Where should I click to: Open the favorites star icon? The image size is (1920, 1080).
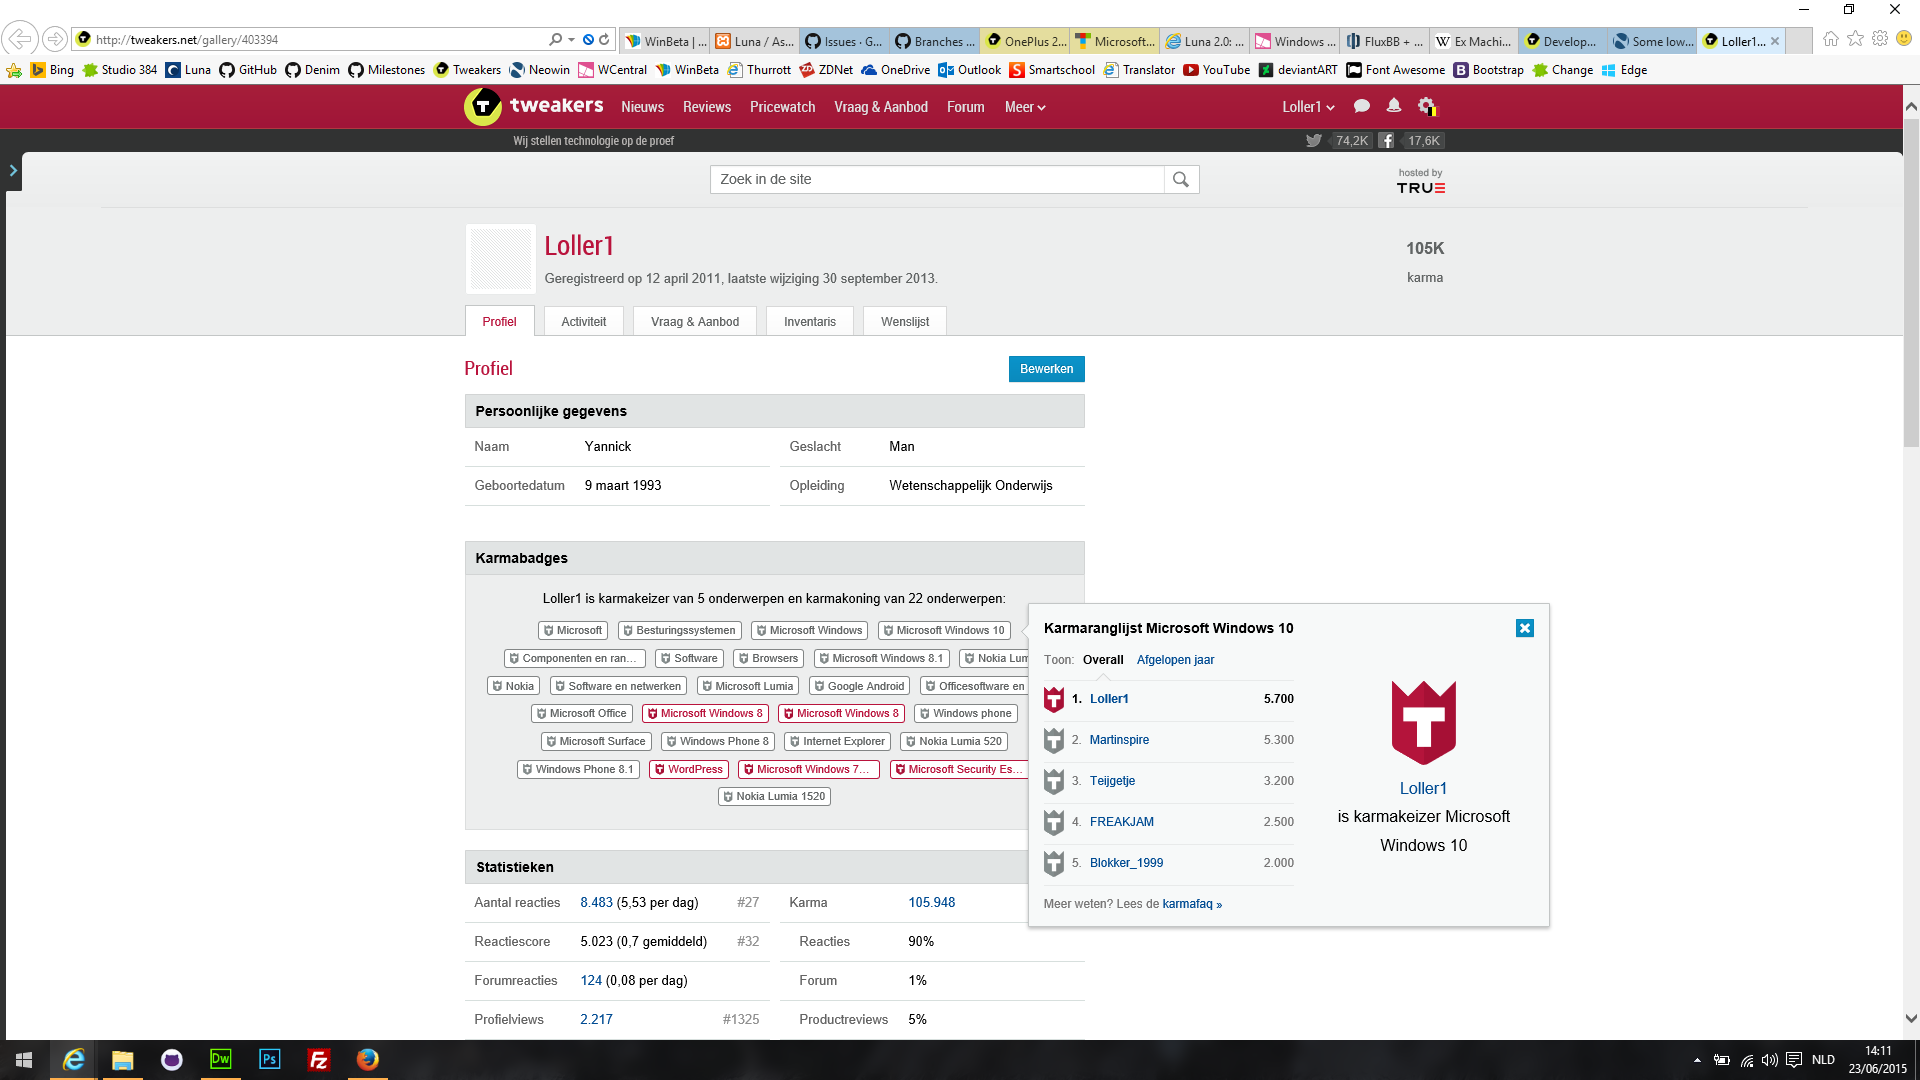1855,39
